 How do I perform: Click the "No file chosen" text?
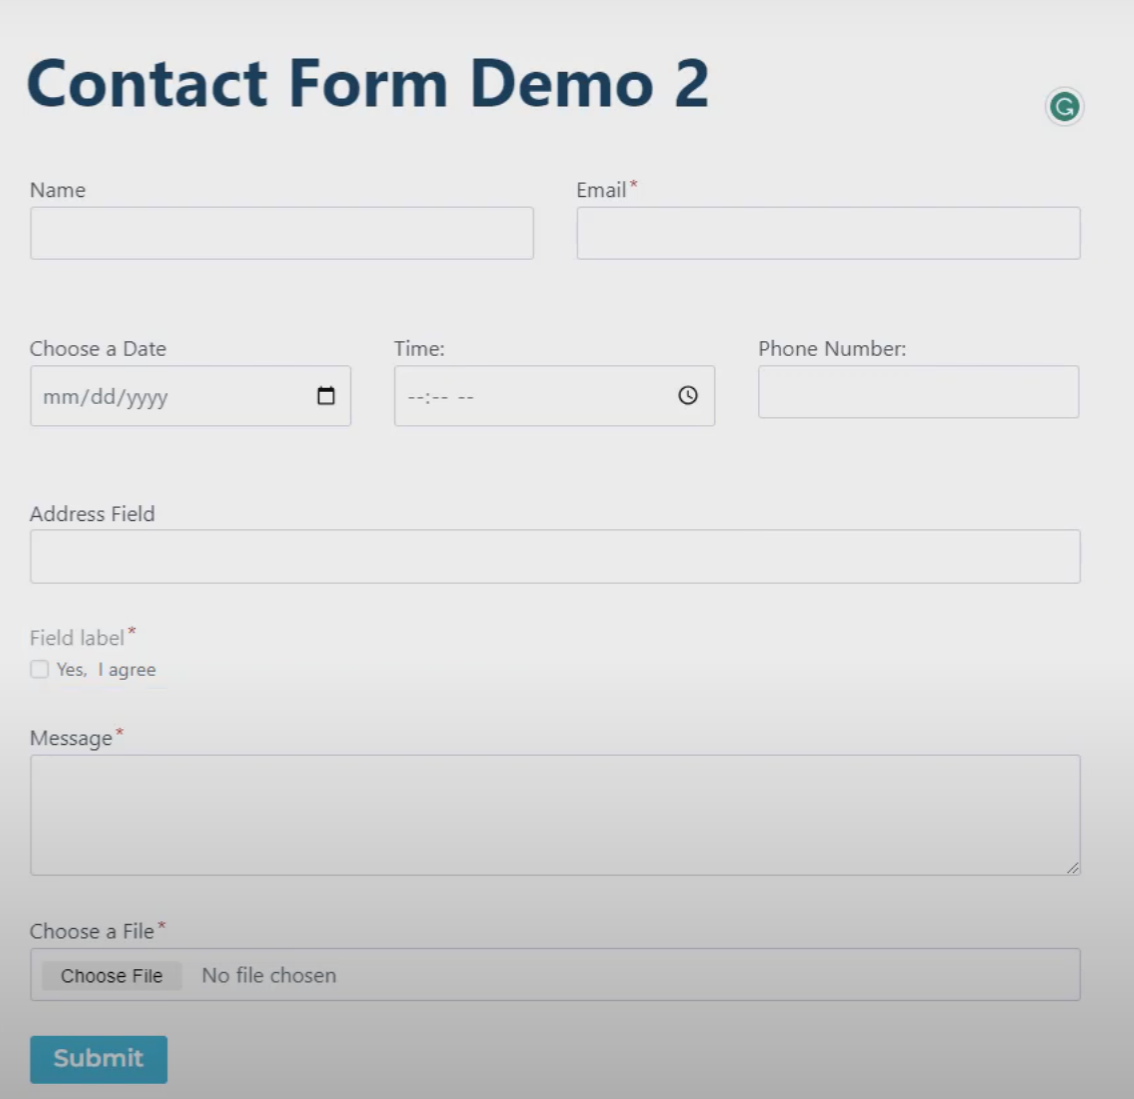pyautogui.click(x=268, y=975)
